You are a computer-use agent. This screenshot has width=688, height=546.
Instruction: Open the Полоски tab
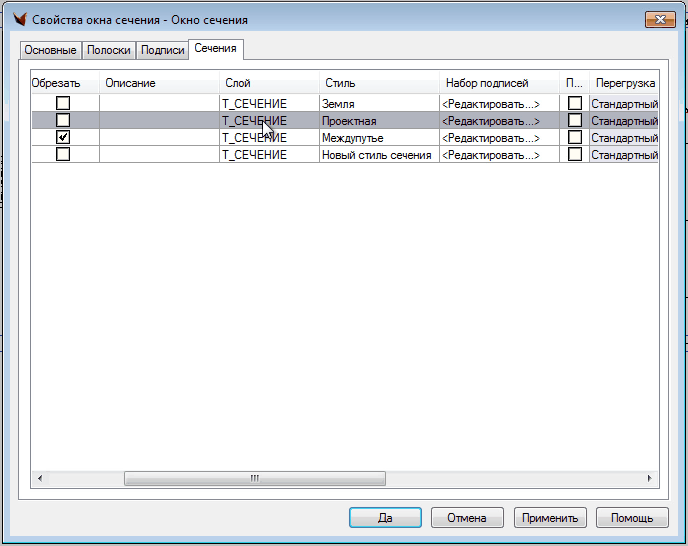pyautogui.click(x=109, y=50)
